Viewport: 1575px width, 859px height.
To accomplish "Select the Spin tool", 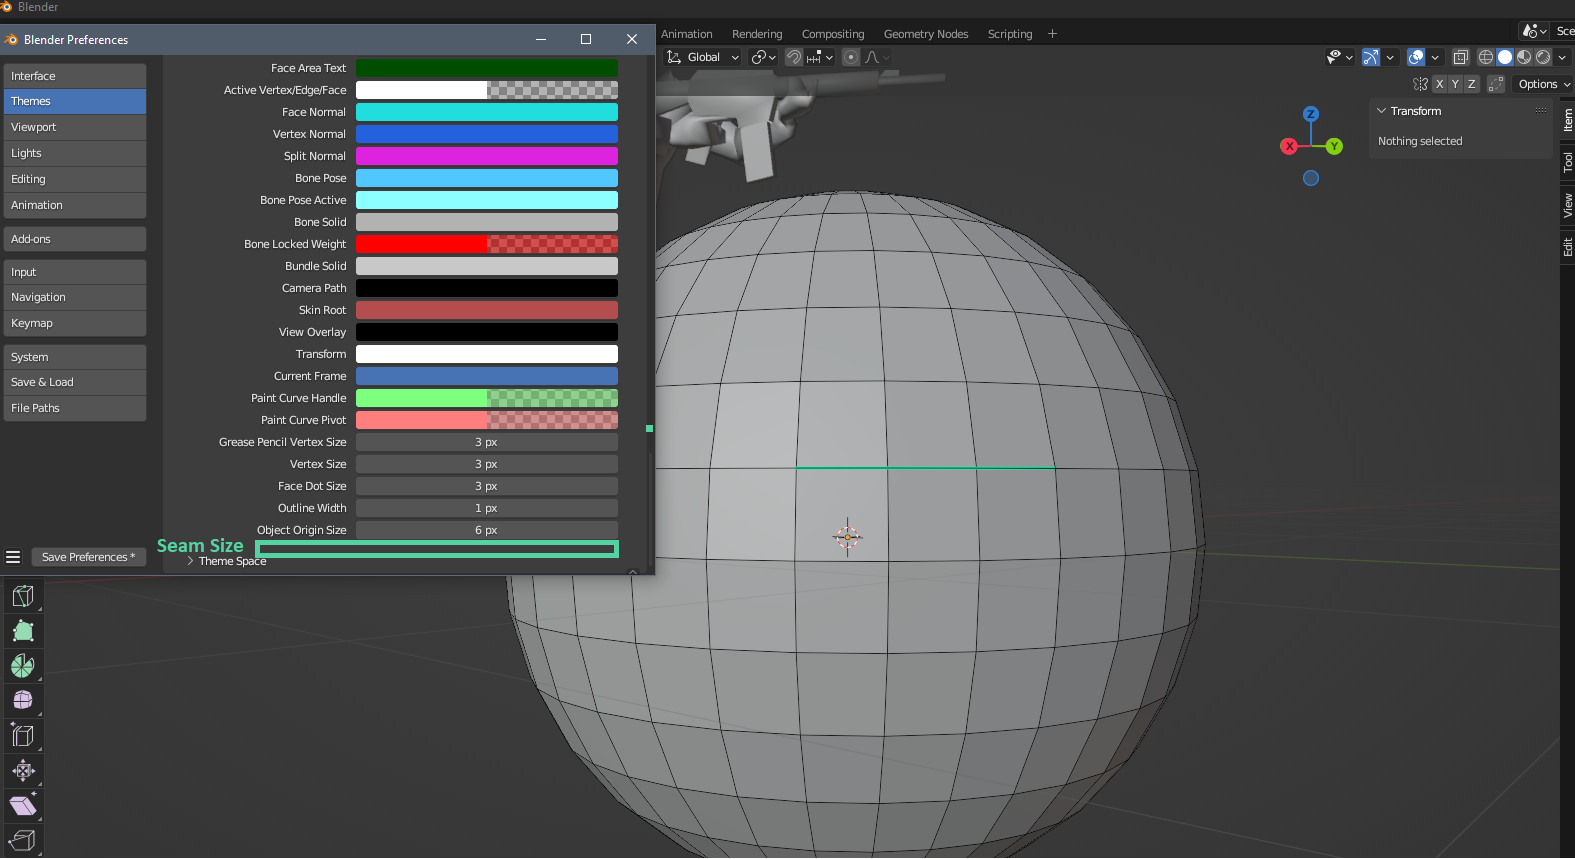I will click(23, 666).
